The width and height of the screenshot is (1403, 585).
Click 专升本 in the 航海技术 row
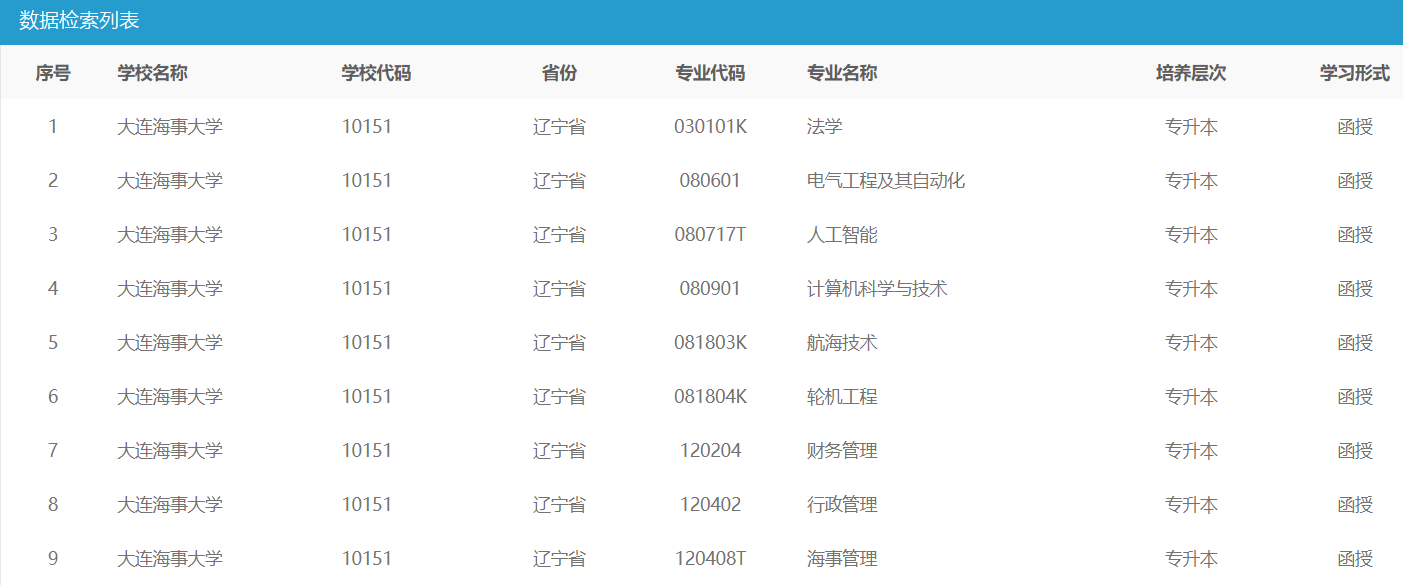(x=1191, y=343)
